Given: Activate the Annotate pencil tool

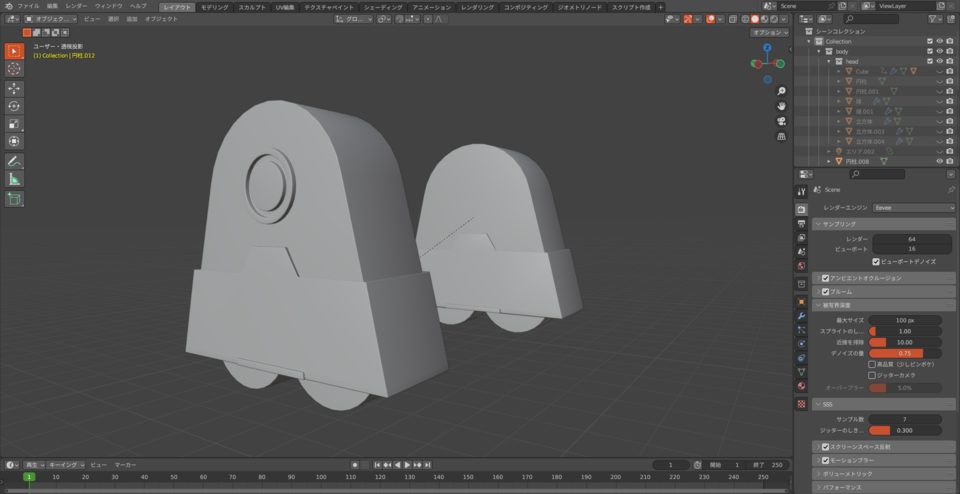Looking at the screenshot, I should (14, 161).
